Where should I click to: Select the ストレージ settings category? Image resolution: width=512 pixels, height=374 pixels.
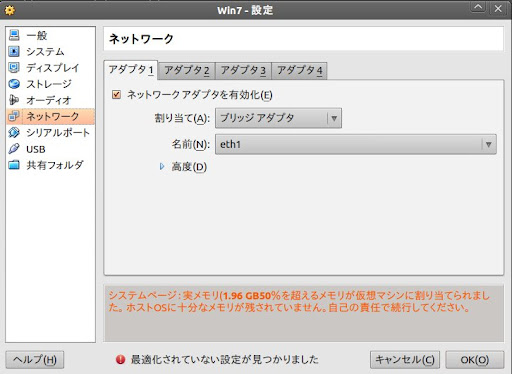tap(50, 84)
